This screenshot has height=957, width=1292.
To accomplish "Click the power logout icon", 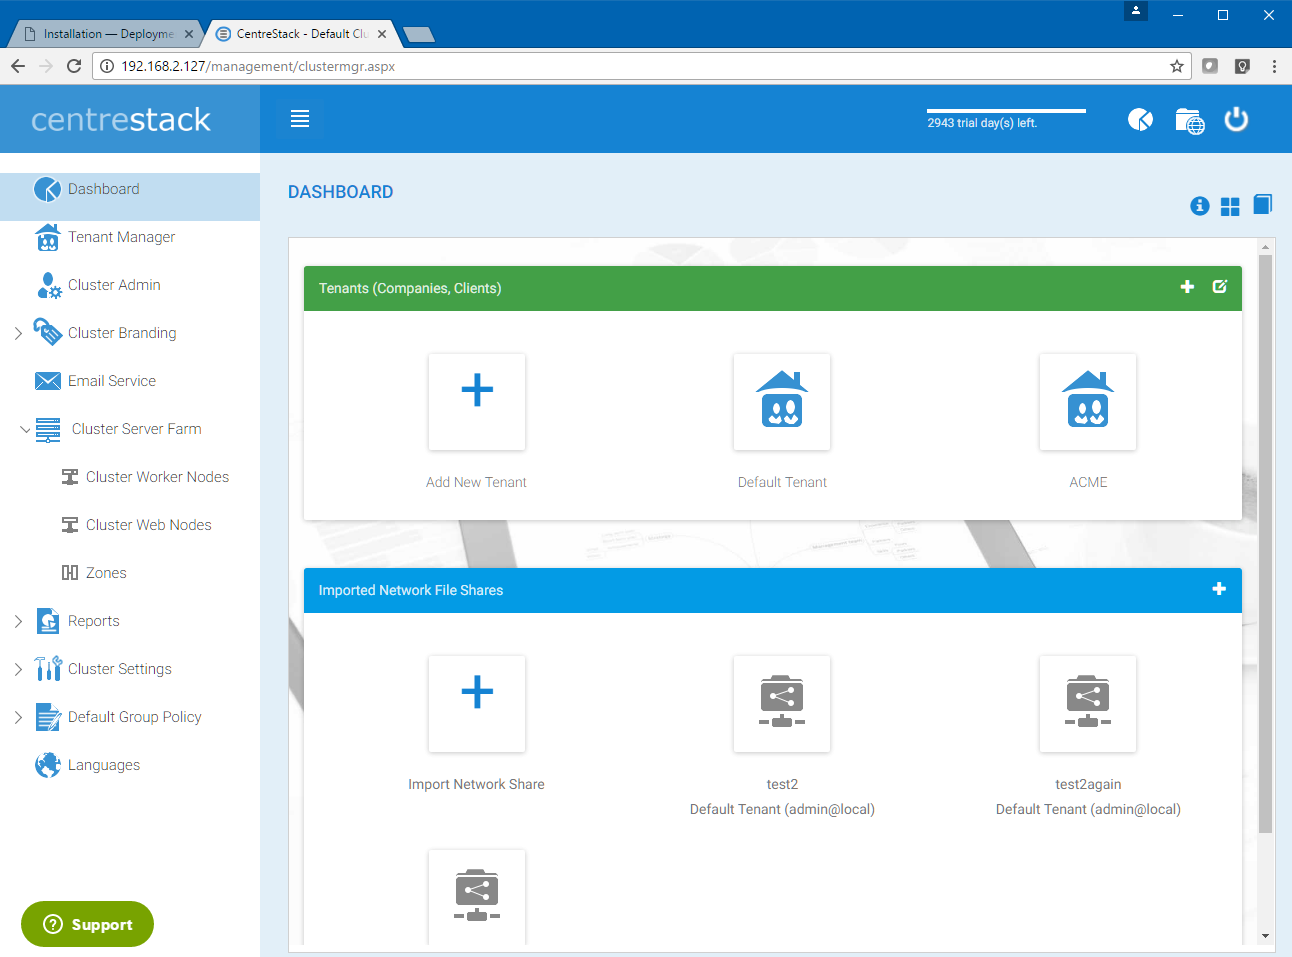I will pyautogui.click(x=1236, y=119).
